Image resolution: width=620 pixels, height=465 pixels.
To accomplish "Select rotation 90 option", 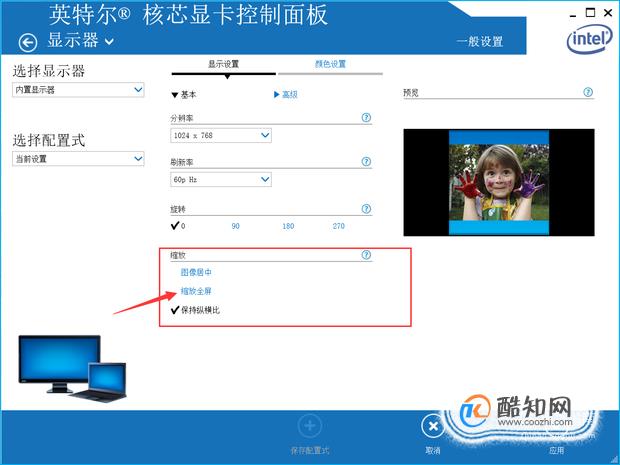I will tap(235, 226).
